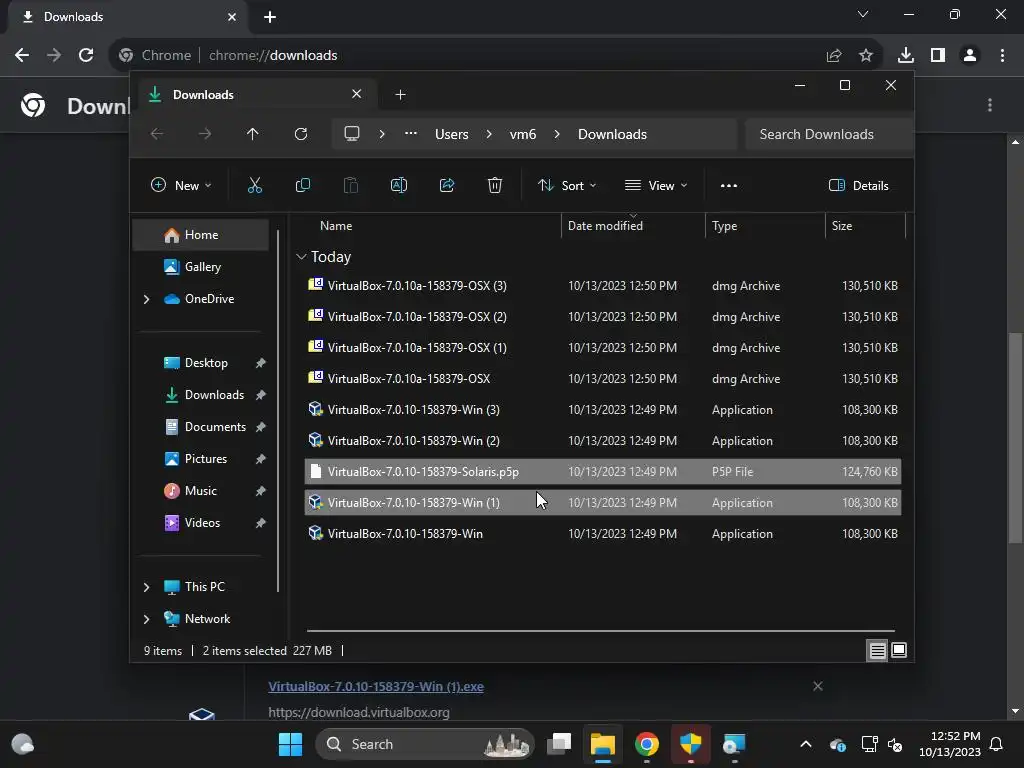Open Chrome's downloads tray icon

click(906, 56)
